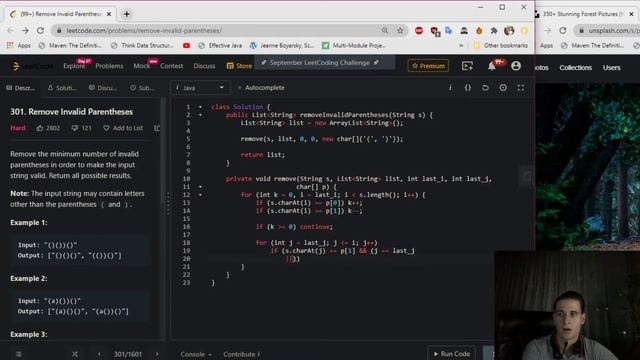Open the Other bookmarks folder
The height and width of the screenshot is (360, 640).
click(x=501, y=45)
